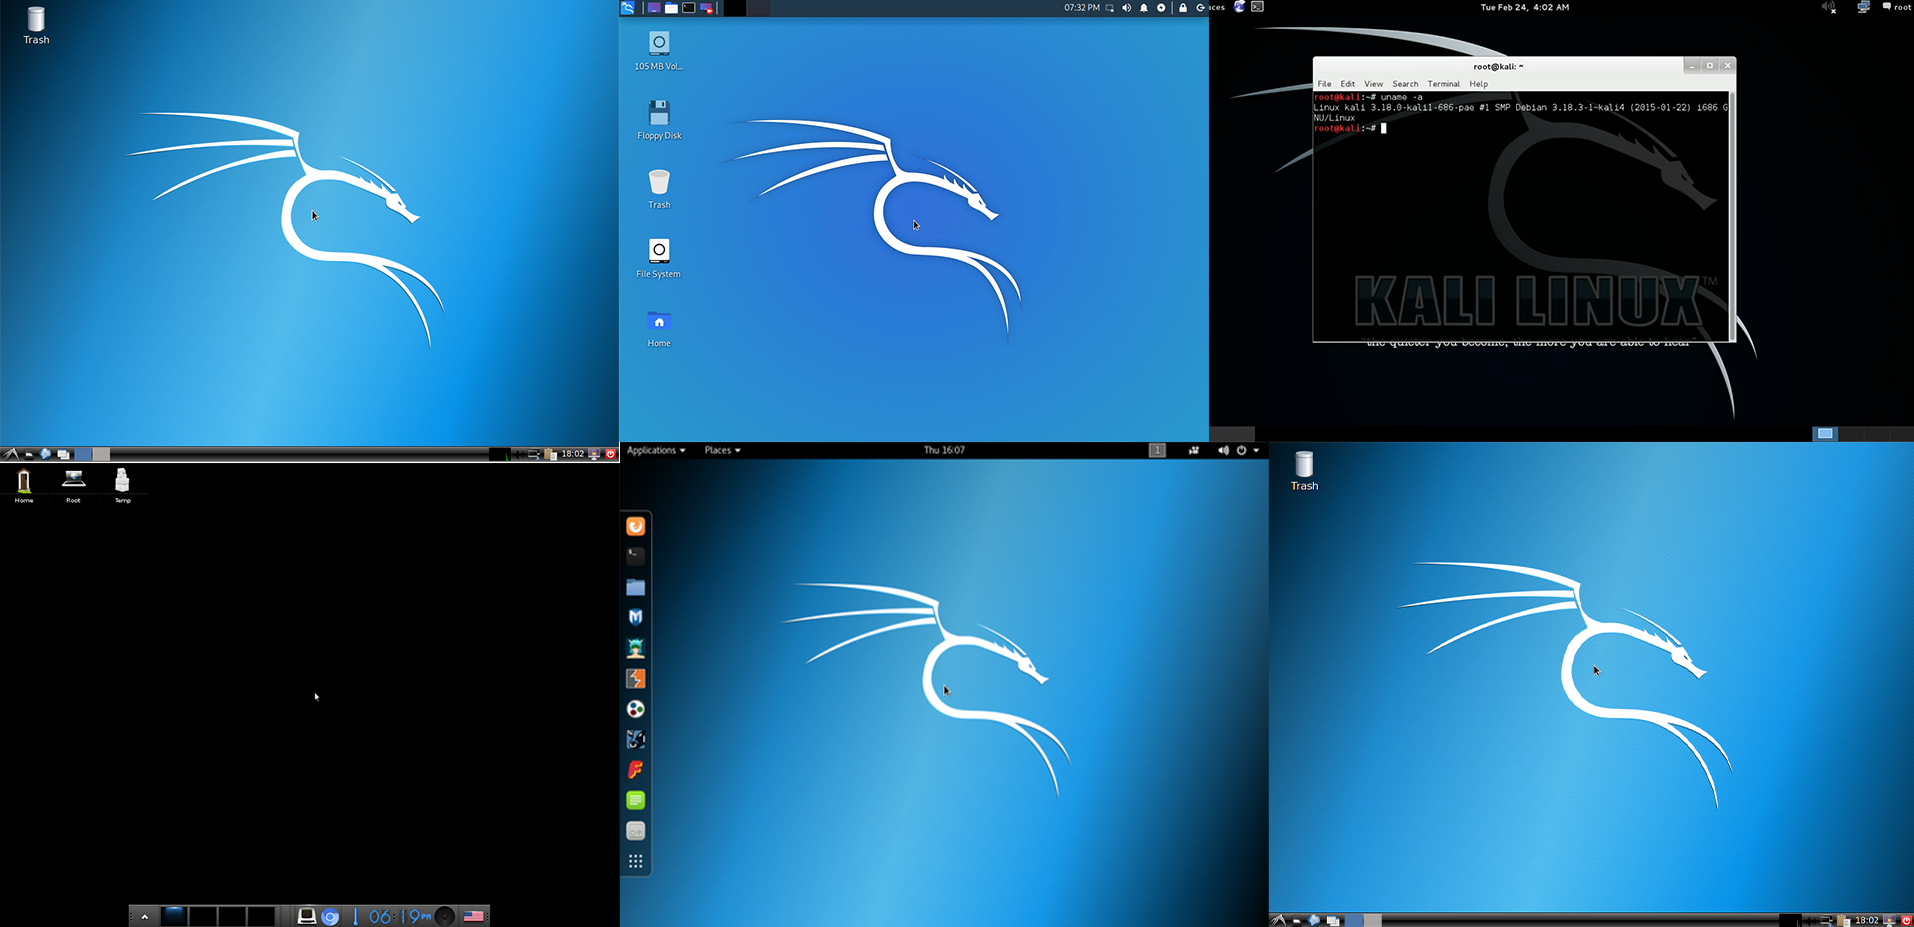Launch the Armitage icon in the dock
This screenshot has width=1914, height=927.
(636, 648)
